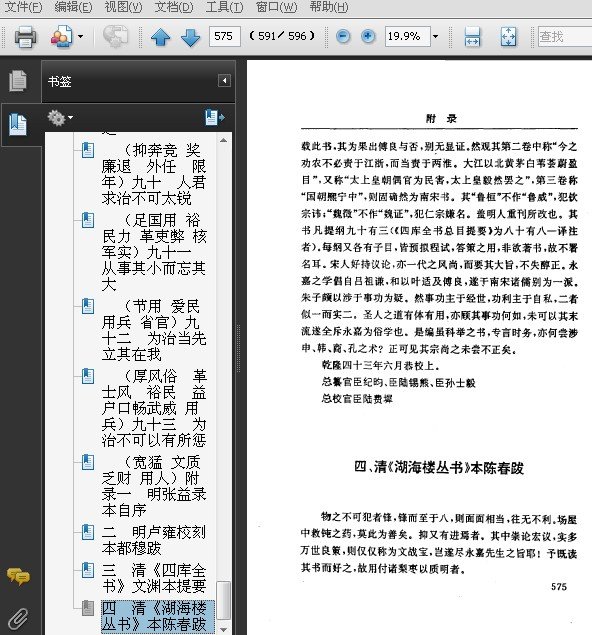Click the page count text (591/596)
Viewport: 592px width, 635px height.
click(282, 36)
